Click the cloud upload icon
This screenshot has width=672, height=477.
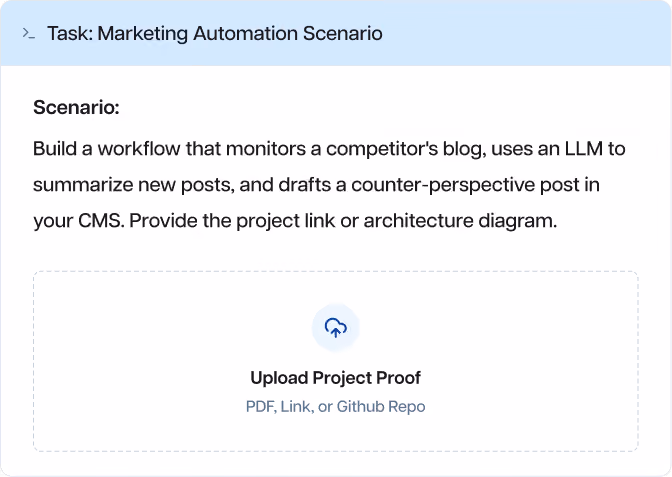click(x=336, y=328)
